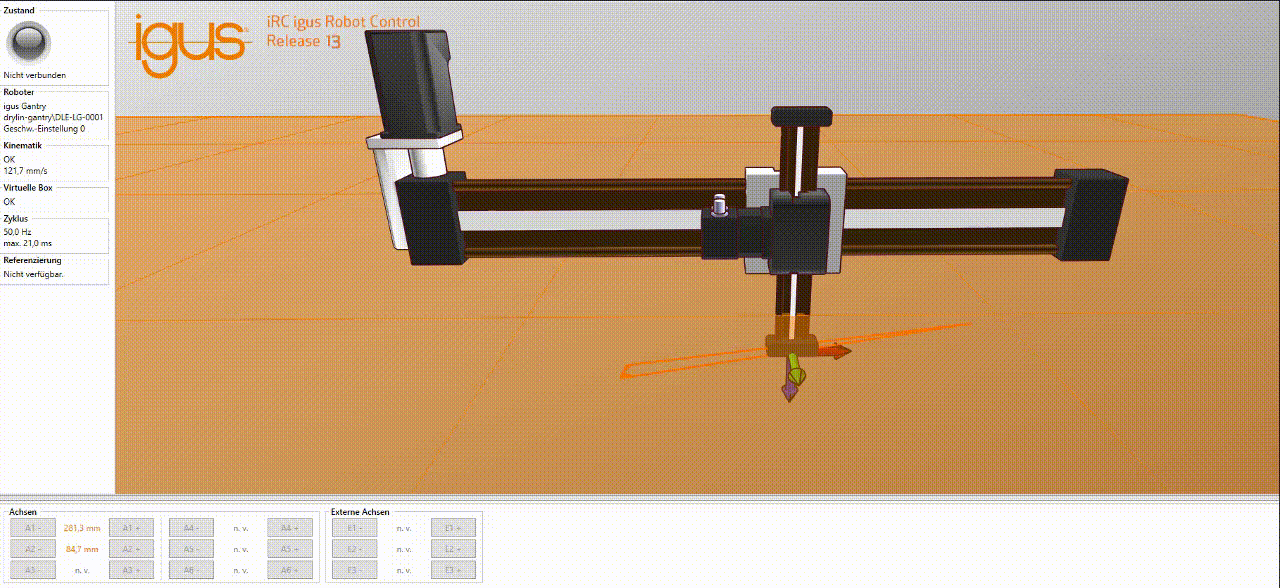Click the A4 + axis button
The width and height of the screenshot is (1280, 588).
289,528
